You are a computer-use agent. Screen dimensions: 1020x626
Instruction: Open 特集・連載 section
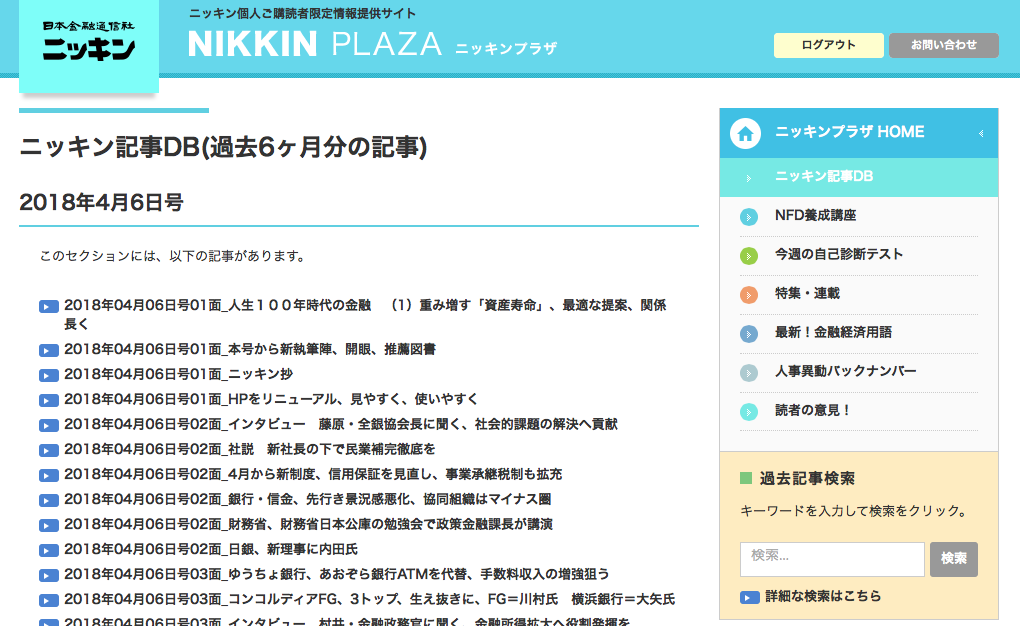(x=807, y=293)
